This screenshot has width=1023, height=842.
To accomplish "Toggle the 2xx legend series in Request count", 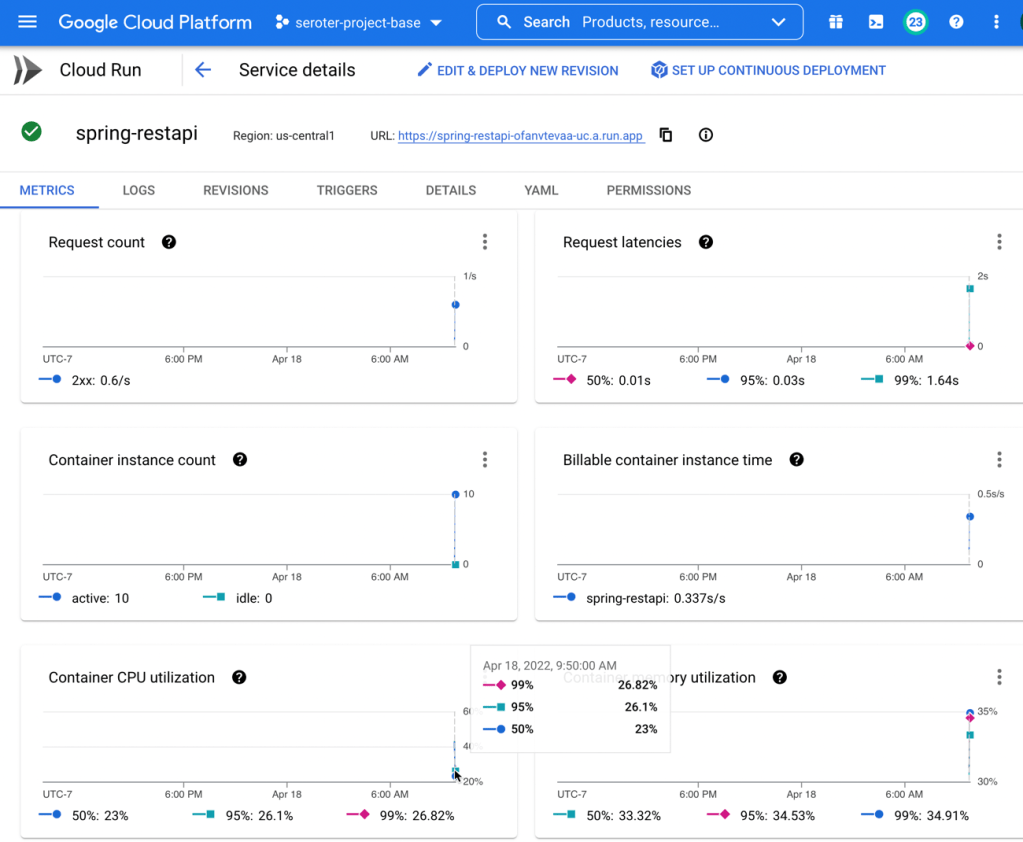I will coord(85,380).
